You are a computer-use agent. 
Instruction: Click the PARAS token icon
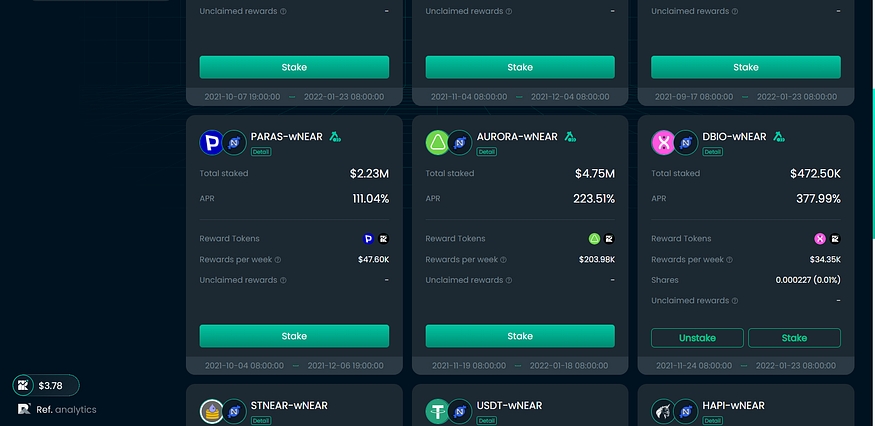point(211,143)
